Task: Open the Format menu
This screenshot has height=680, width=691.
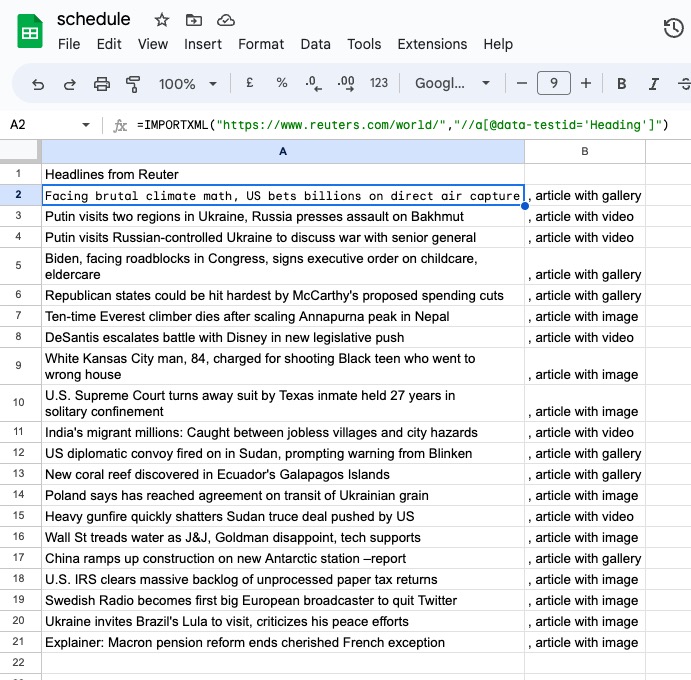Action: (261, 44)
